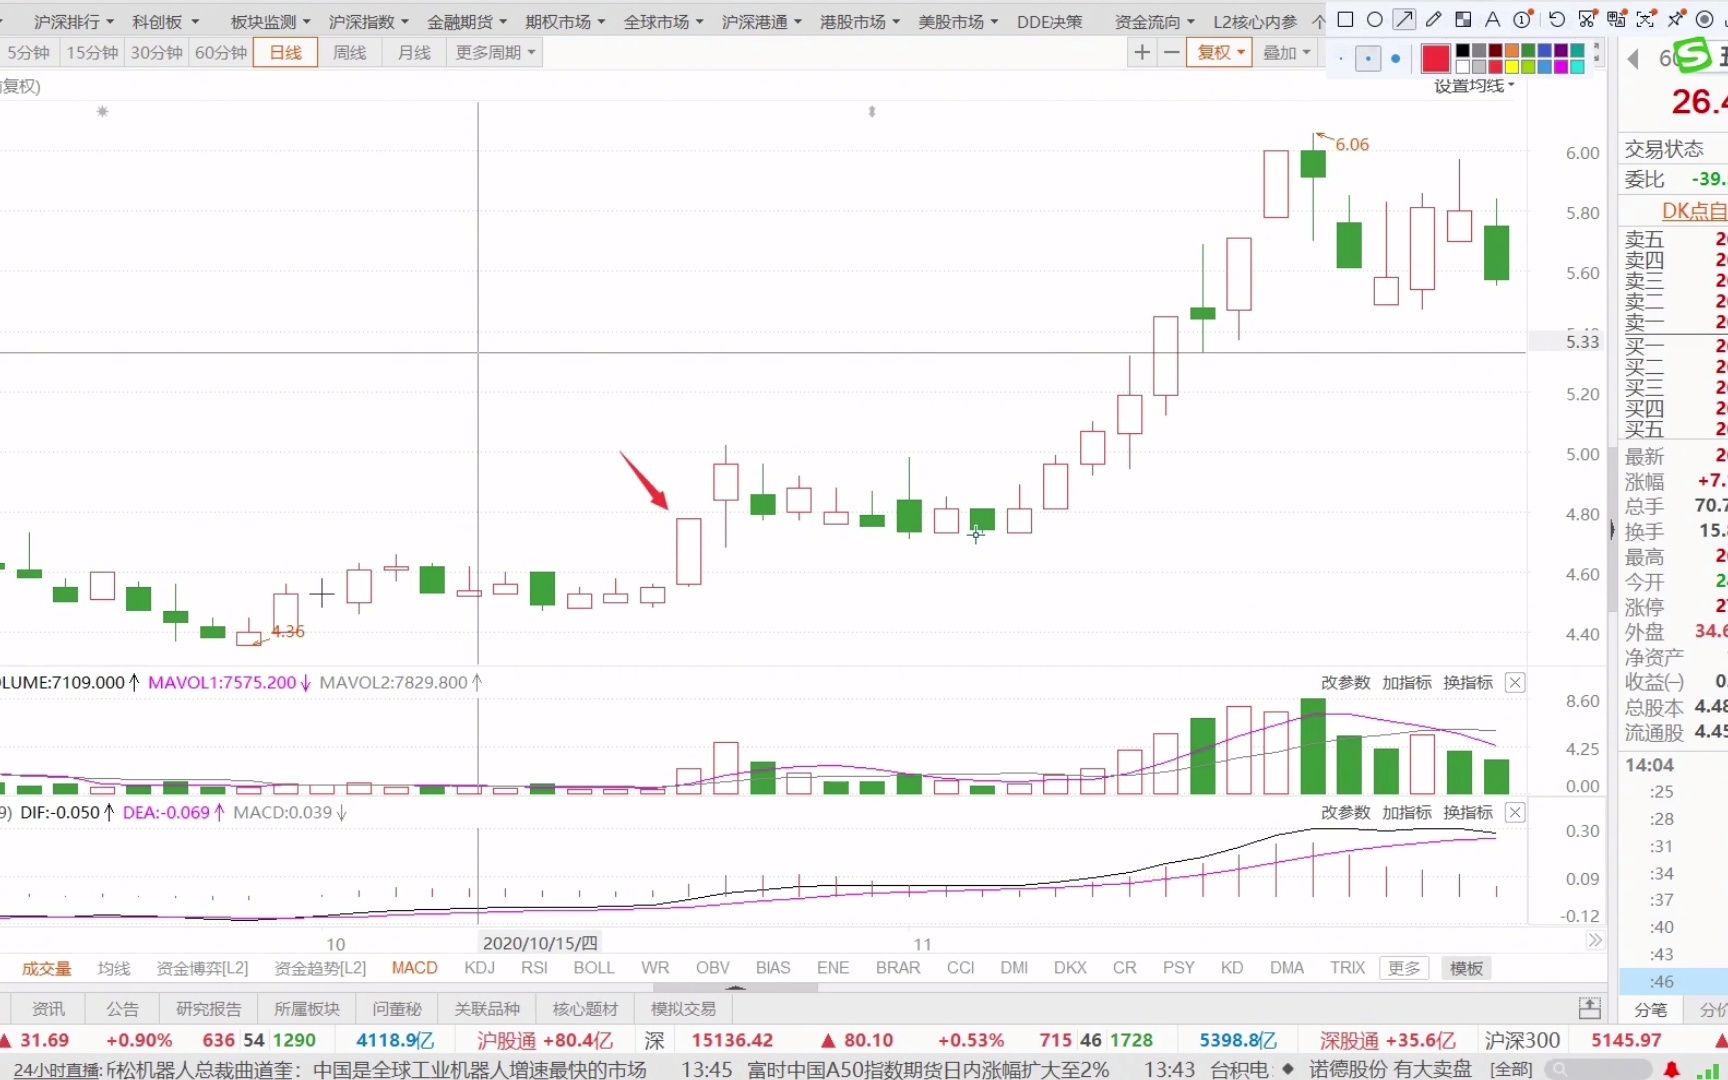Viewport: 1728px width, 1080px height.
Task: Open the 沪深排行 menu
Action: pyautogui.click(x=73, y=21)
